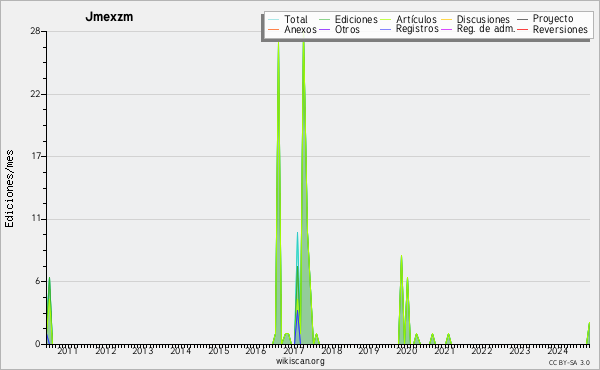Click the y-axis value 17
This screenshot has height=370, width=600.
[x=36, y=156]
